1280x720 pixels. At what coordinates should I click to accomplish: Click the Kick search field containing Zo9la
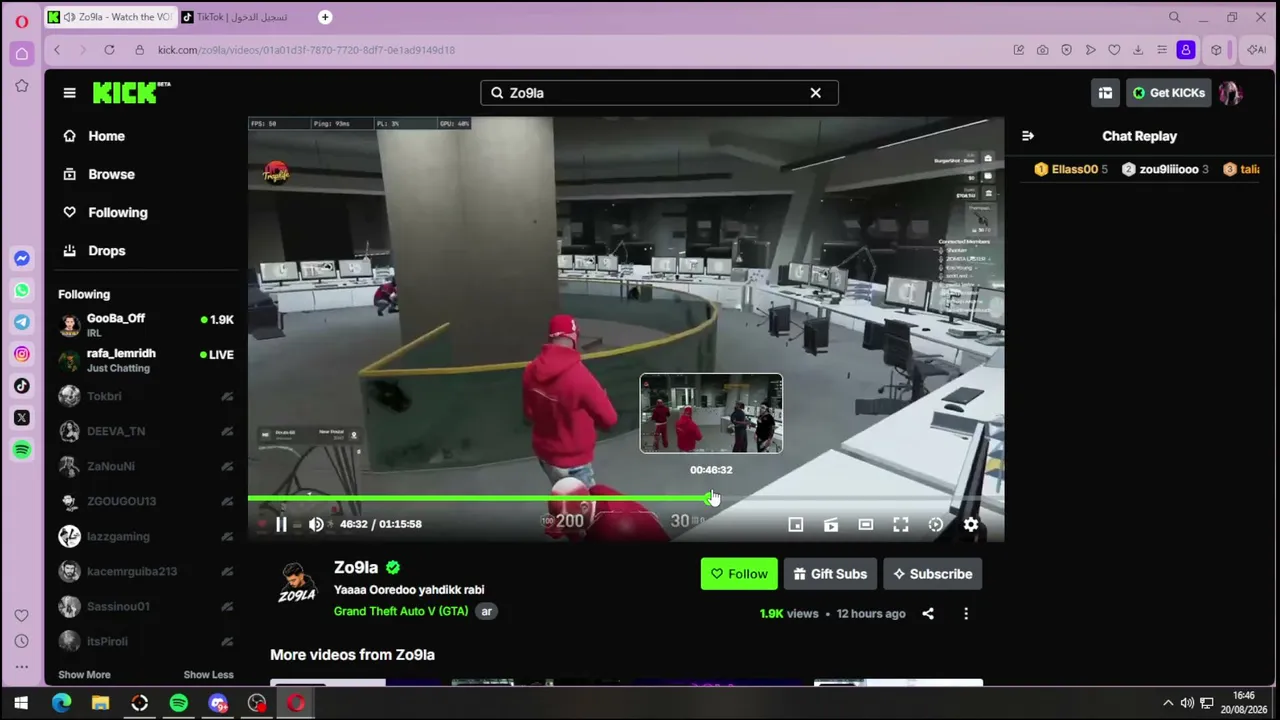tap(659, 93)
